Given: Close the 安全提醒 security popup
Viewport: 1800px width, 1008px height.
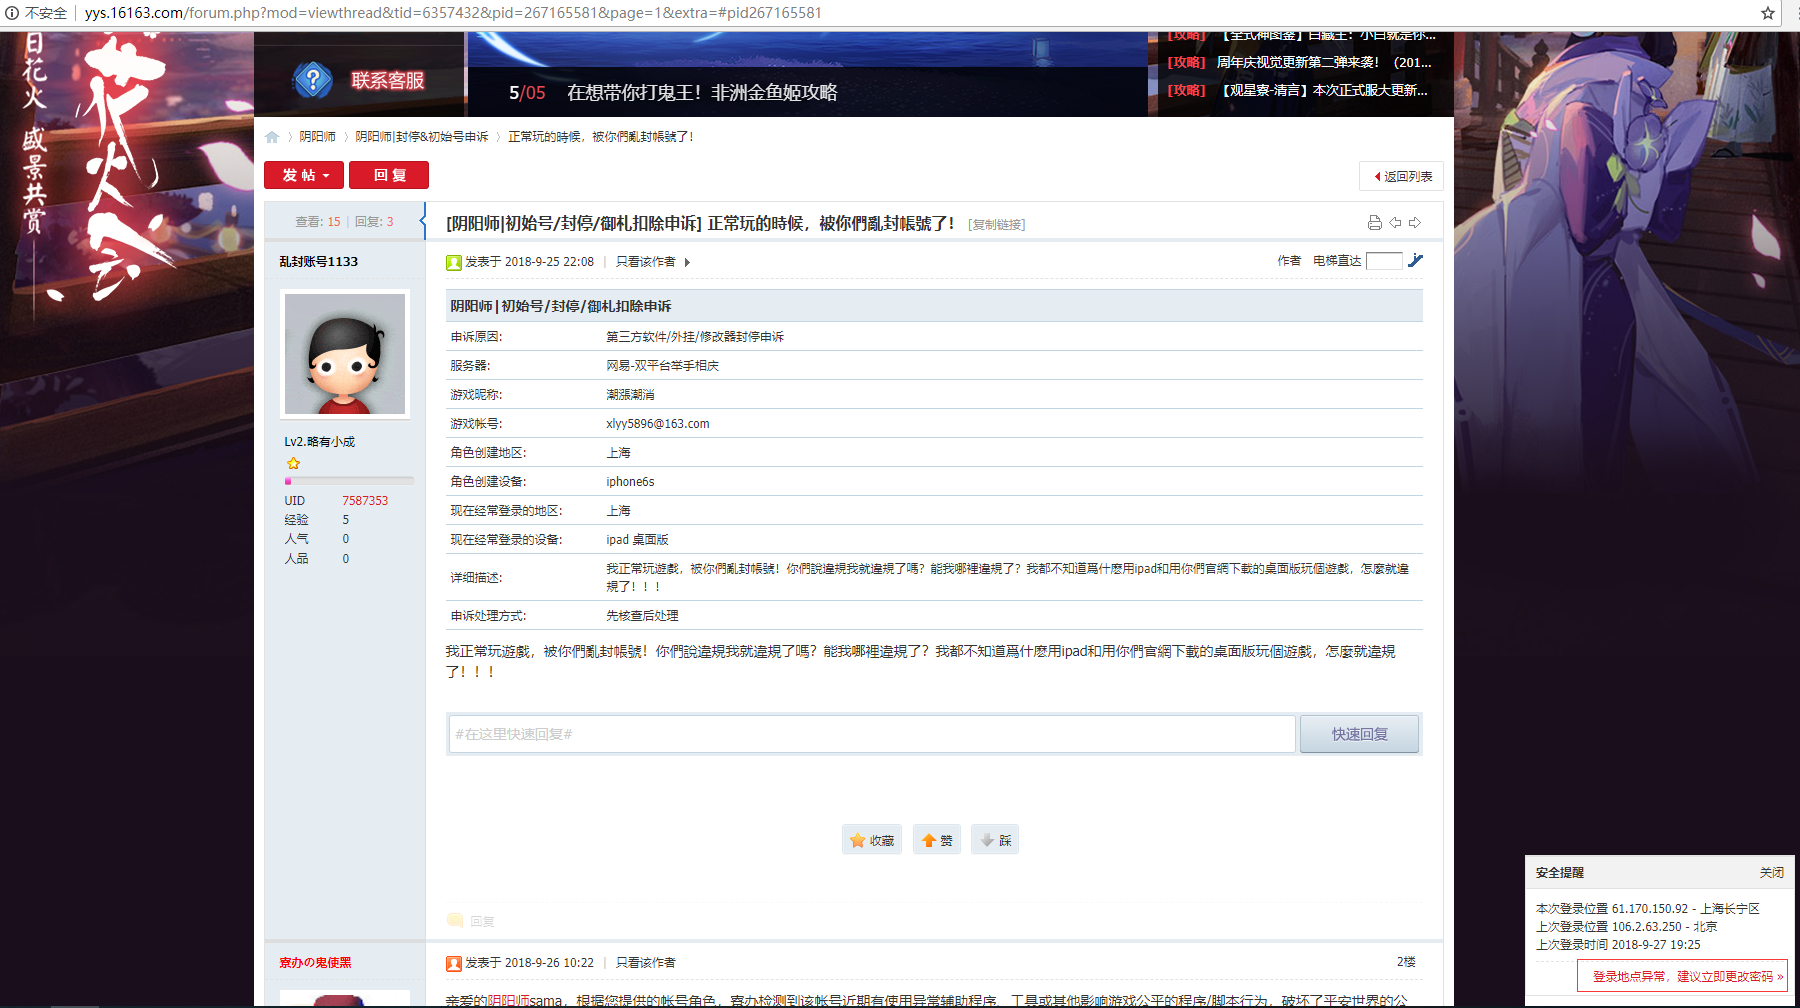Looking at the screenshot, I should click(1772, 873).
